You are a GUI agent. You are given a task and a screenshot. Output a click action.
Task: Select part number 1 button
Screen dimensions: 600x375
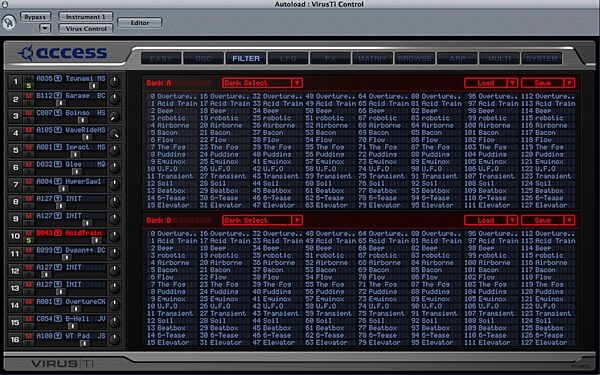pos(15,82)
